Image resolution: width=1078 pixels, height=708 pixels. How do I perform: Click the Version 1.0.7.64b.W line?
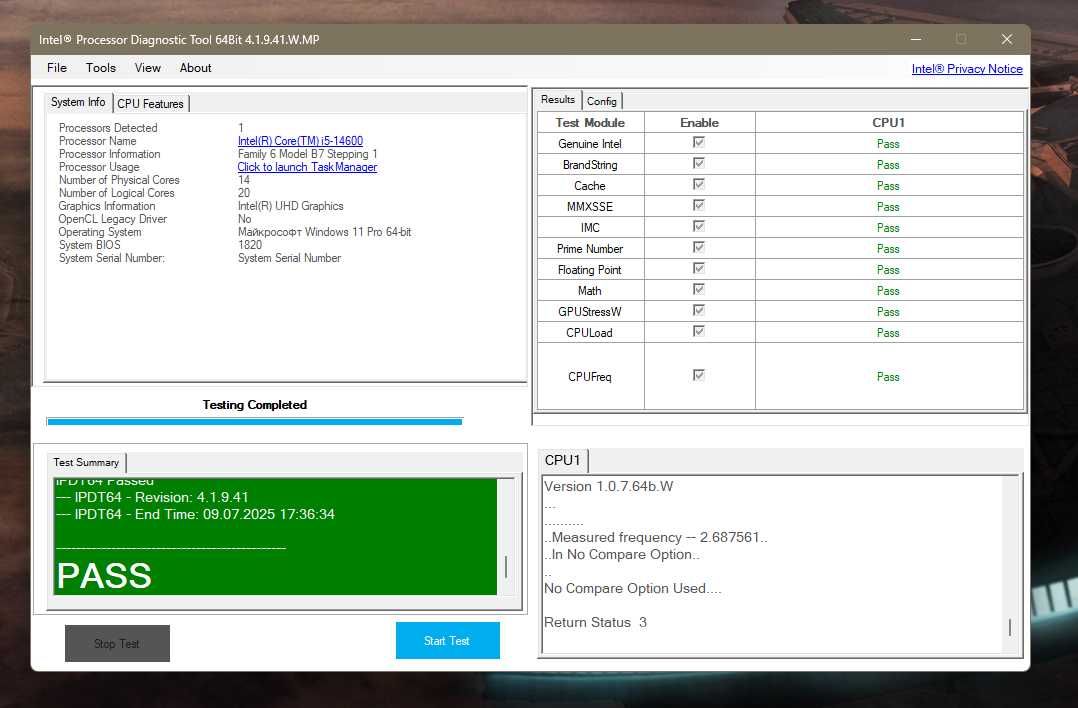point(608,486)
